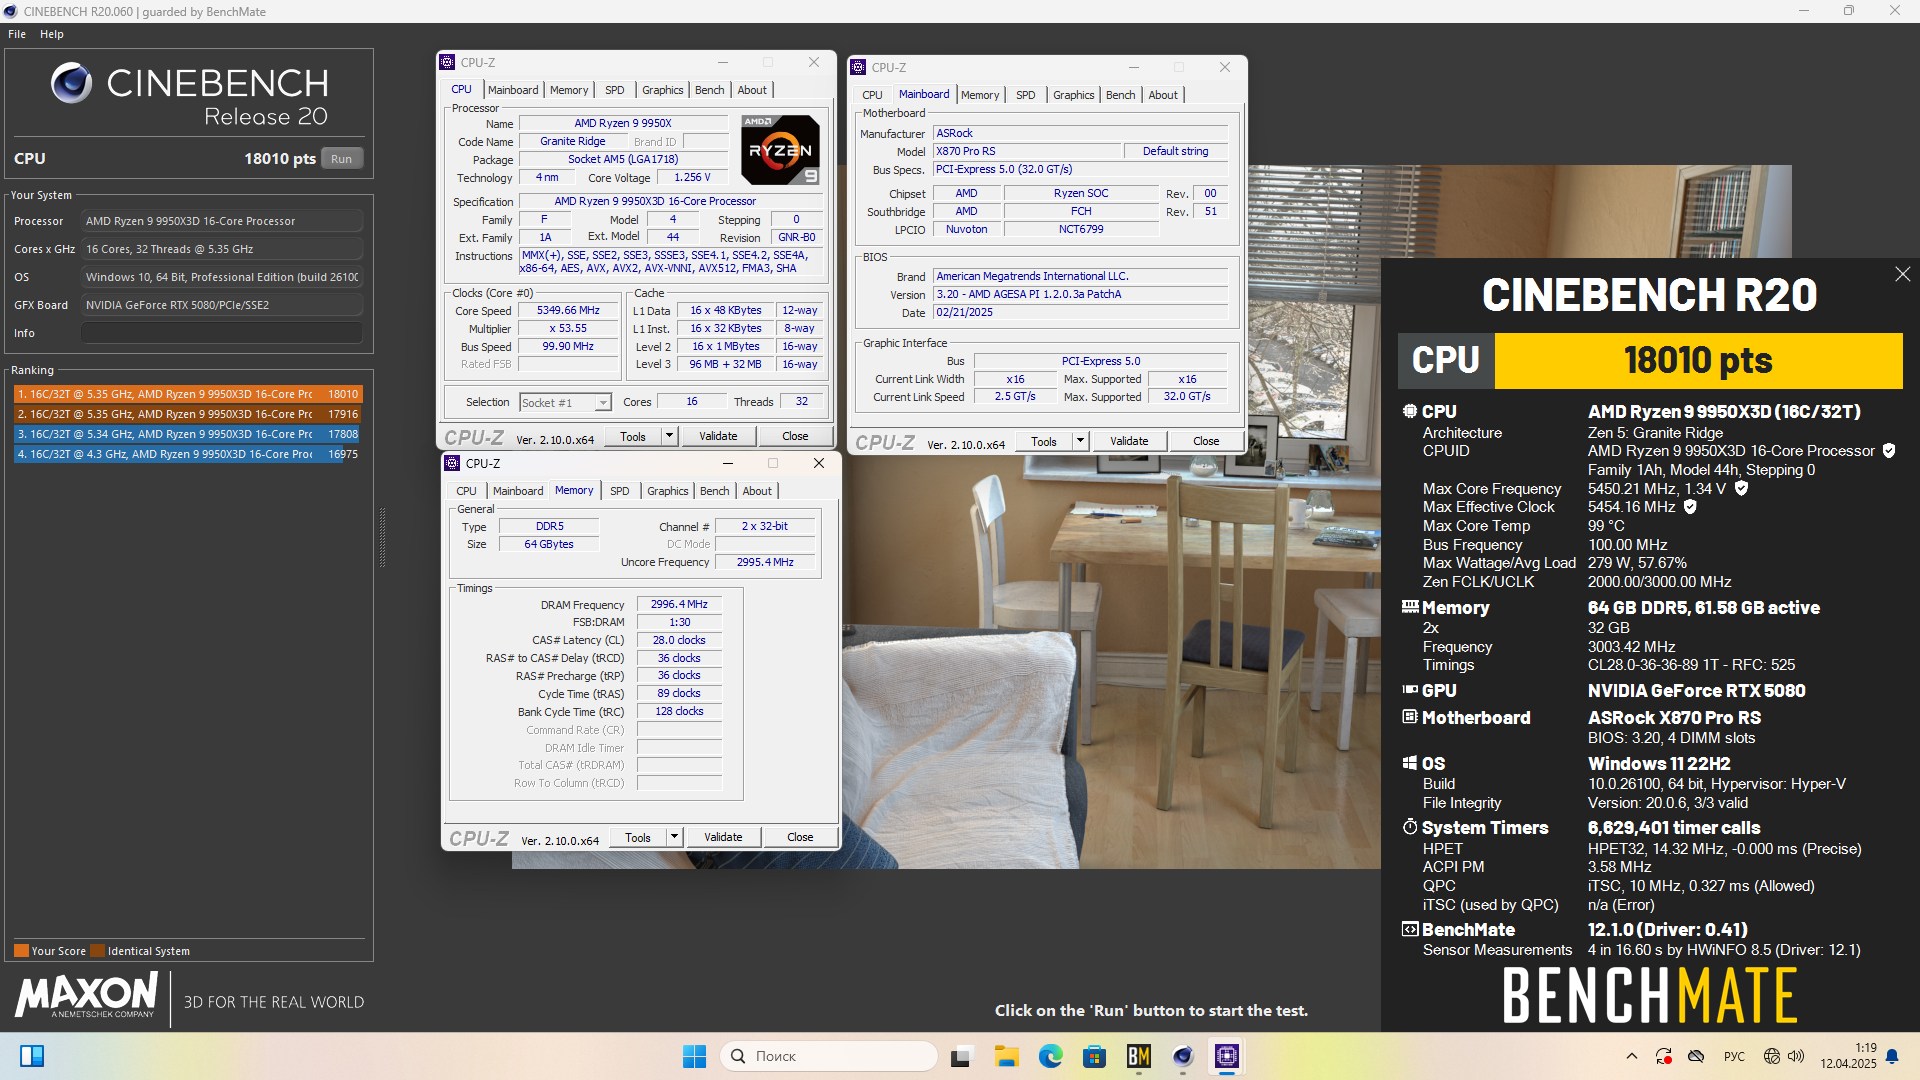Click the Info field in Your System
Image resolution: width=1920 pixels, height=1080 pixels.
click(222, 333)
